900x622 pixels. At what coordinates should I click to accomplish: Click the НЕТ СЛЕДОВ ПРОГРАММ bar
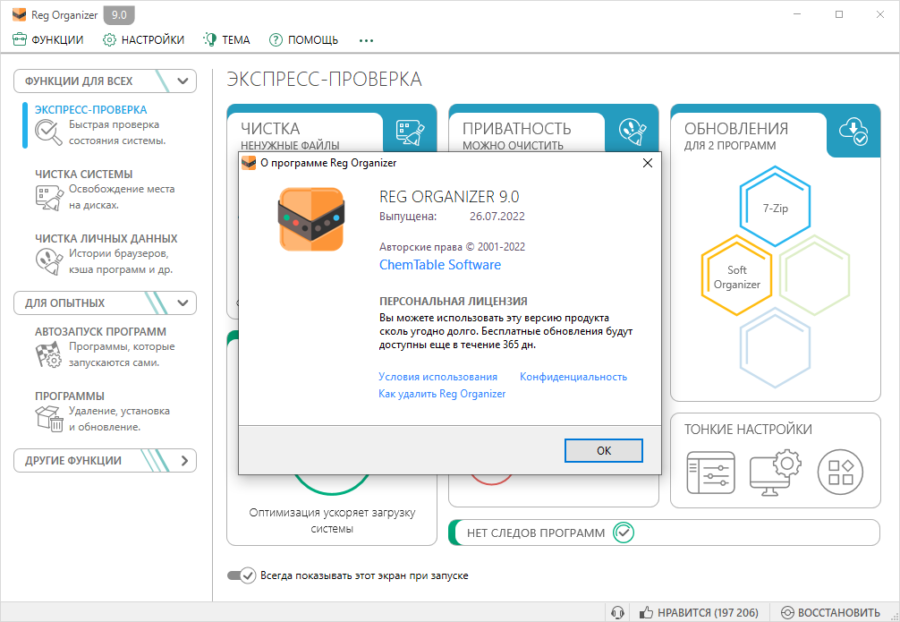coord(664,532)
